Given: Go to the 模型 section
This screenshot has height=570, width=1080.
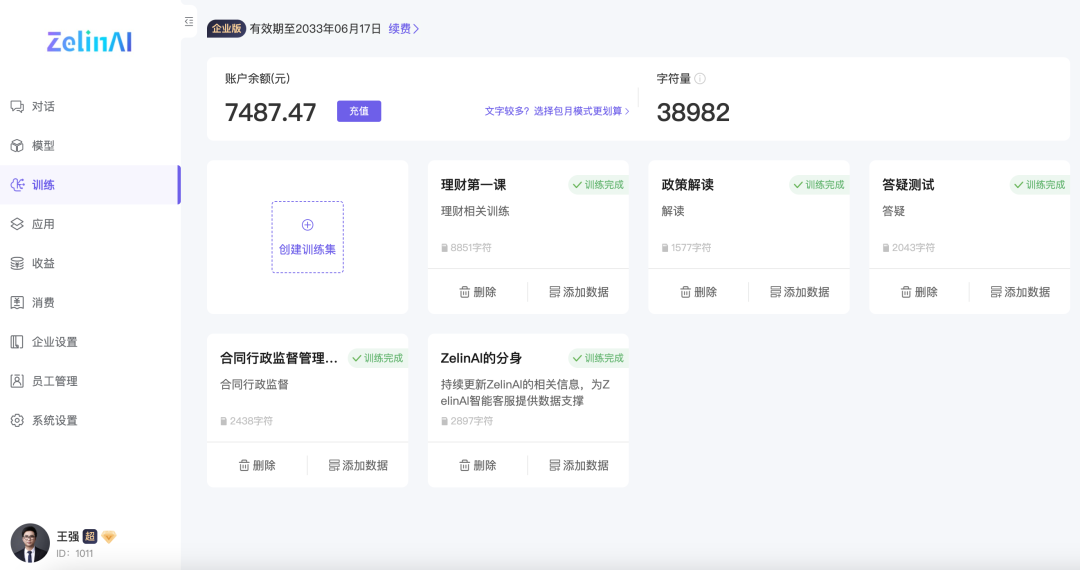Looking at the screenshot, I should [x=90, y=145].
